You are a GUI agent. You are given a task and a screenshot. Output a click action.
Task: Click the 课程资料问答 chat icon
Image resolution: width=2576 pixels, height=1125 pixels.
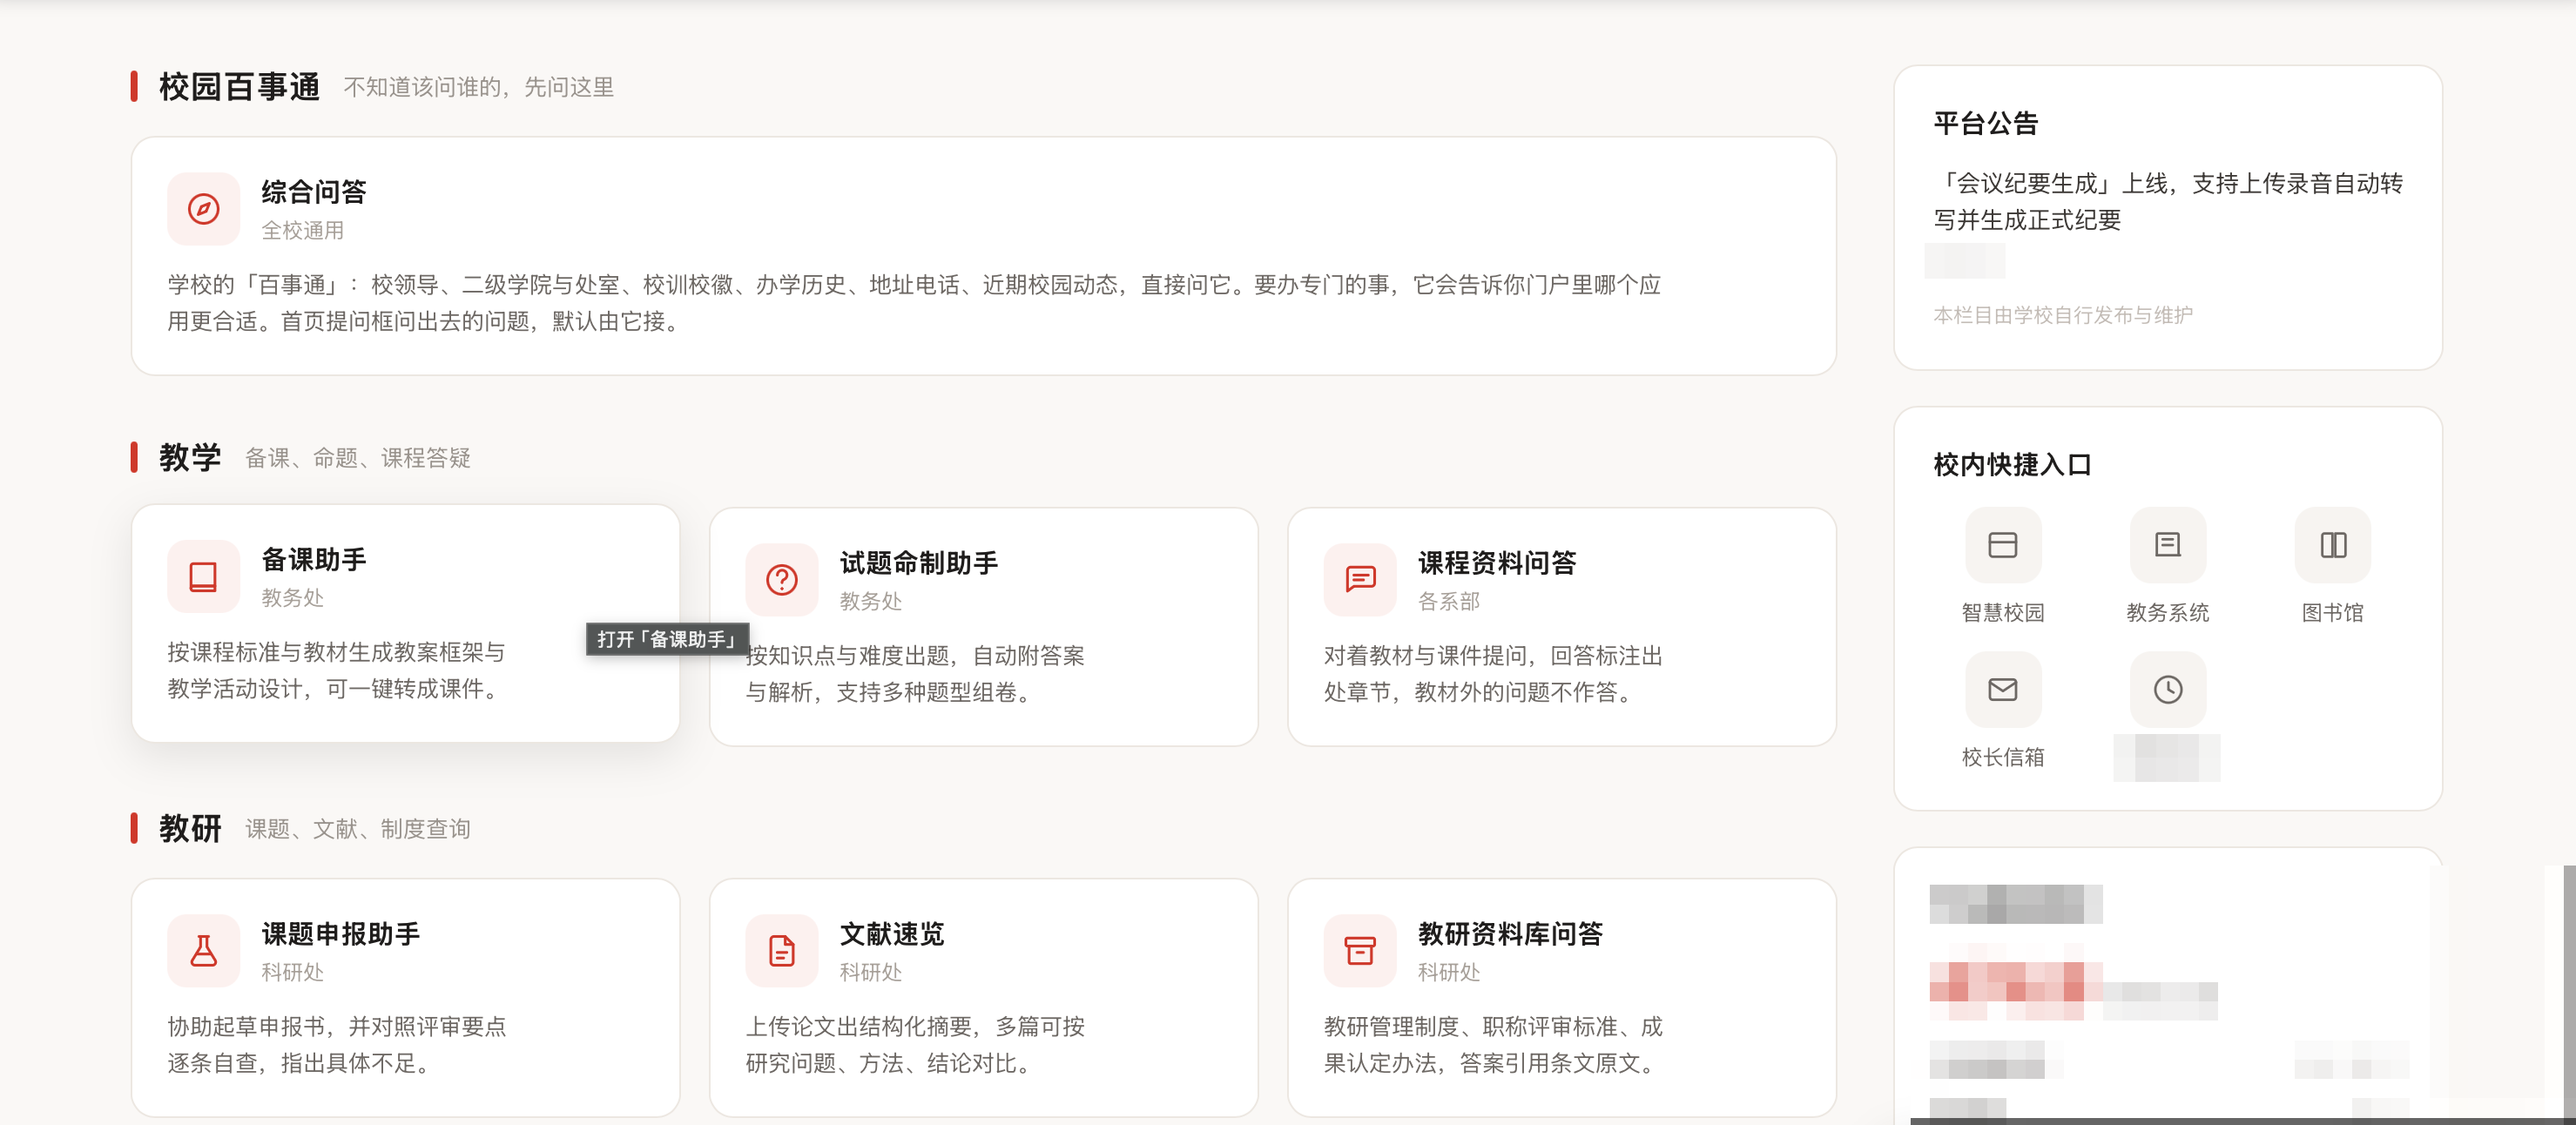[1360, 580]
